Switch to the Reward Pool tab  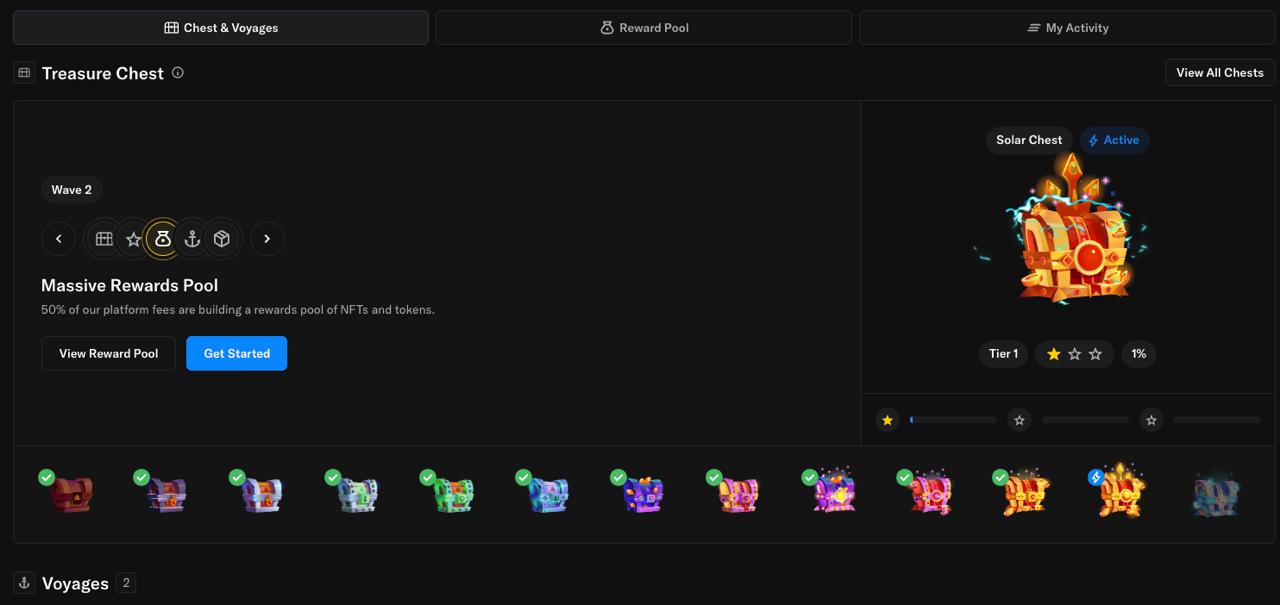tap(643, 28)
